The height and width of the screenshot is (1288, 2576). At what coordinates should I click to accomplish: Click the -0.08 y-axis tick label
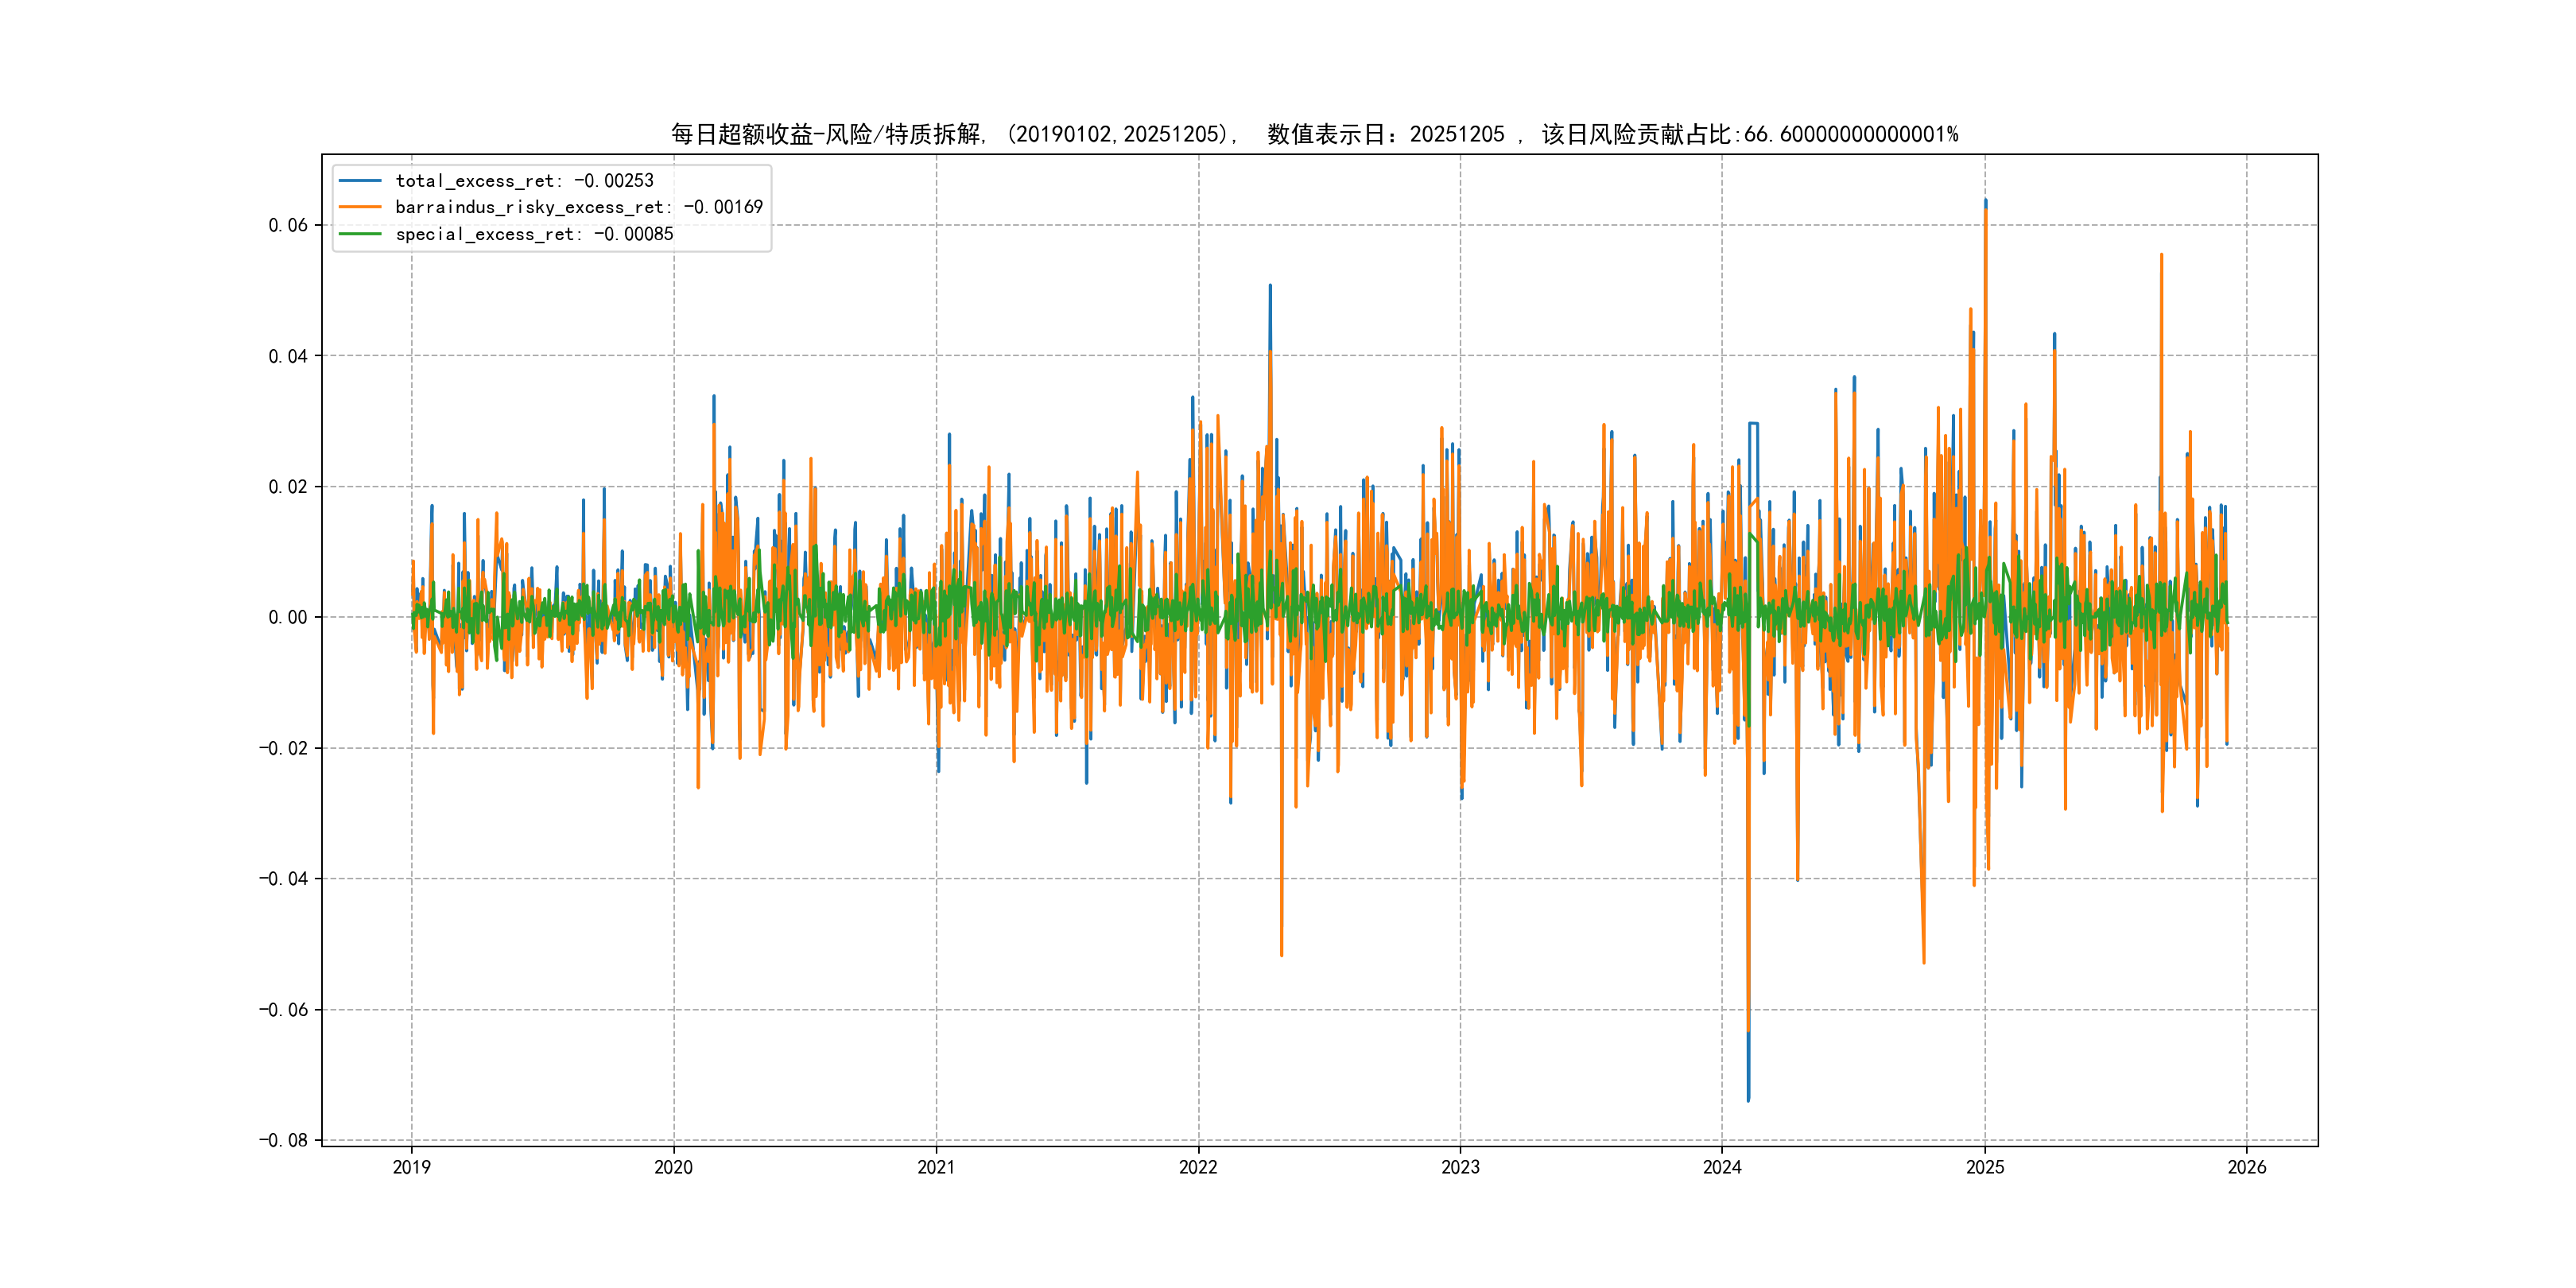(x=283, y=1140)
